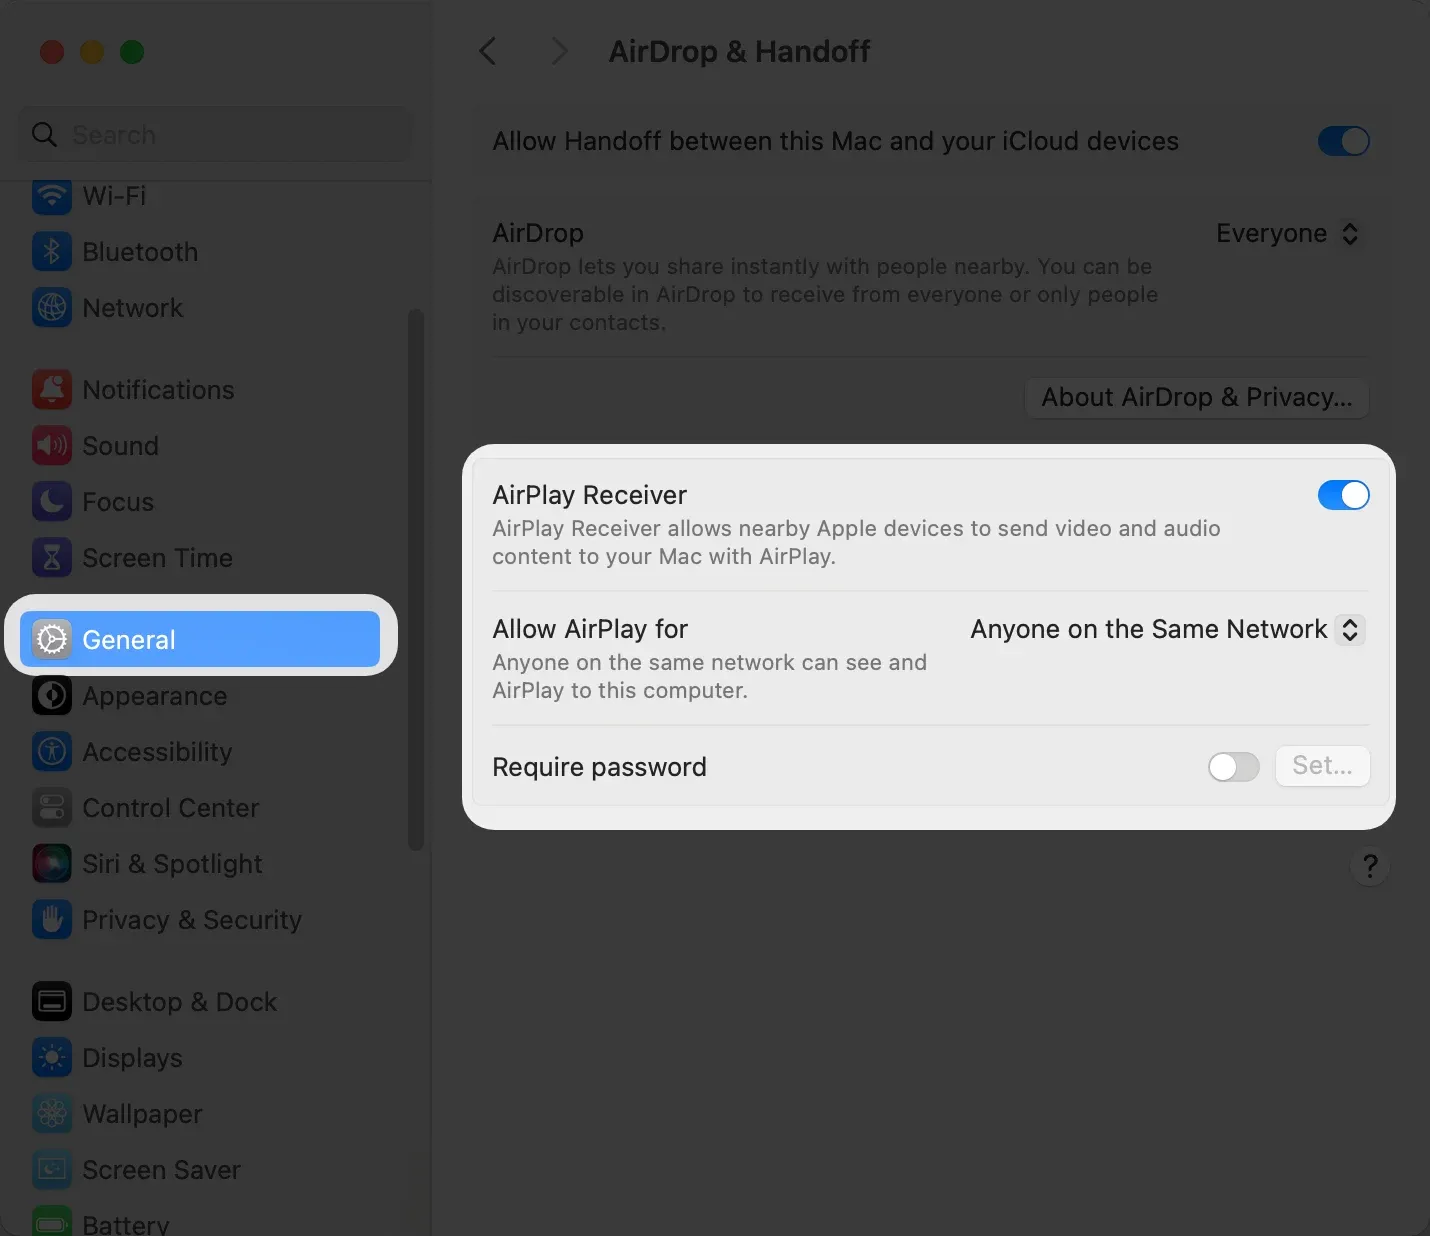Close the window with red button
The width and height of the screenshot is (1430, 1236).
[52, 52]
